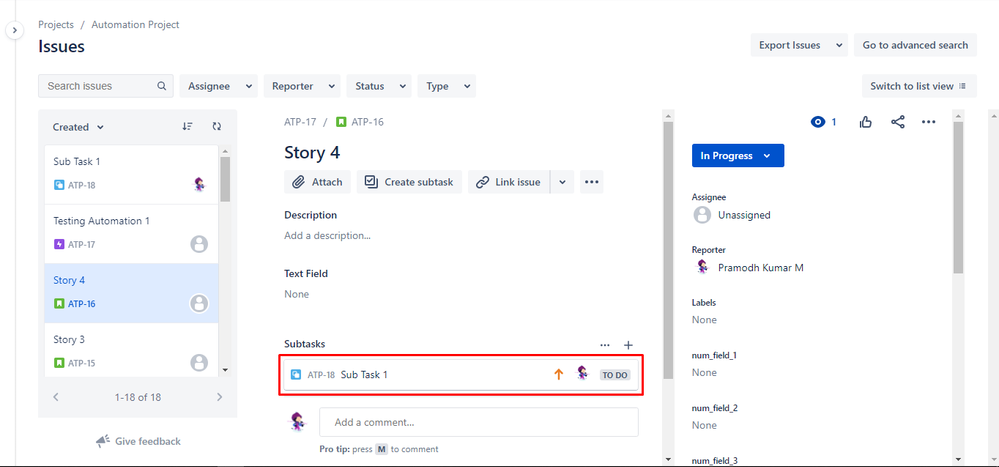
Task: Click the subtask assignee avatar
Action: click(582, 374)
